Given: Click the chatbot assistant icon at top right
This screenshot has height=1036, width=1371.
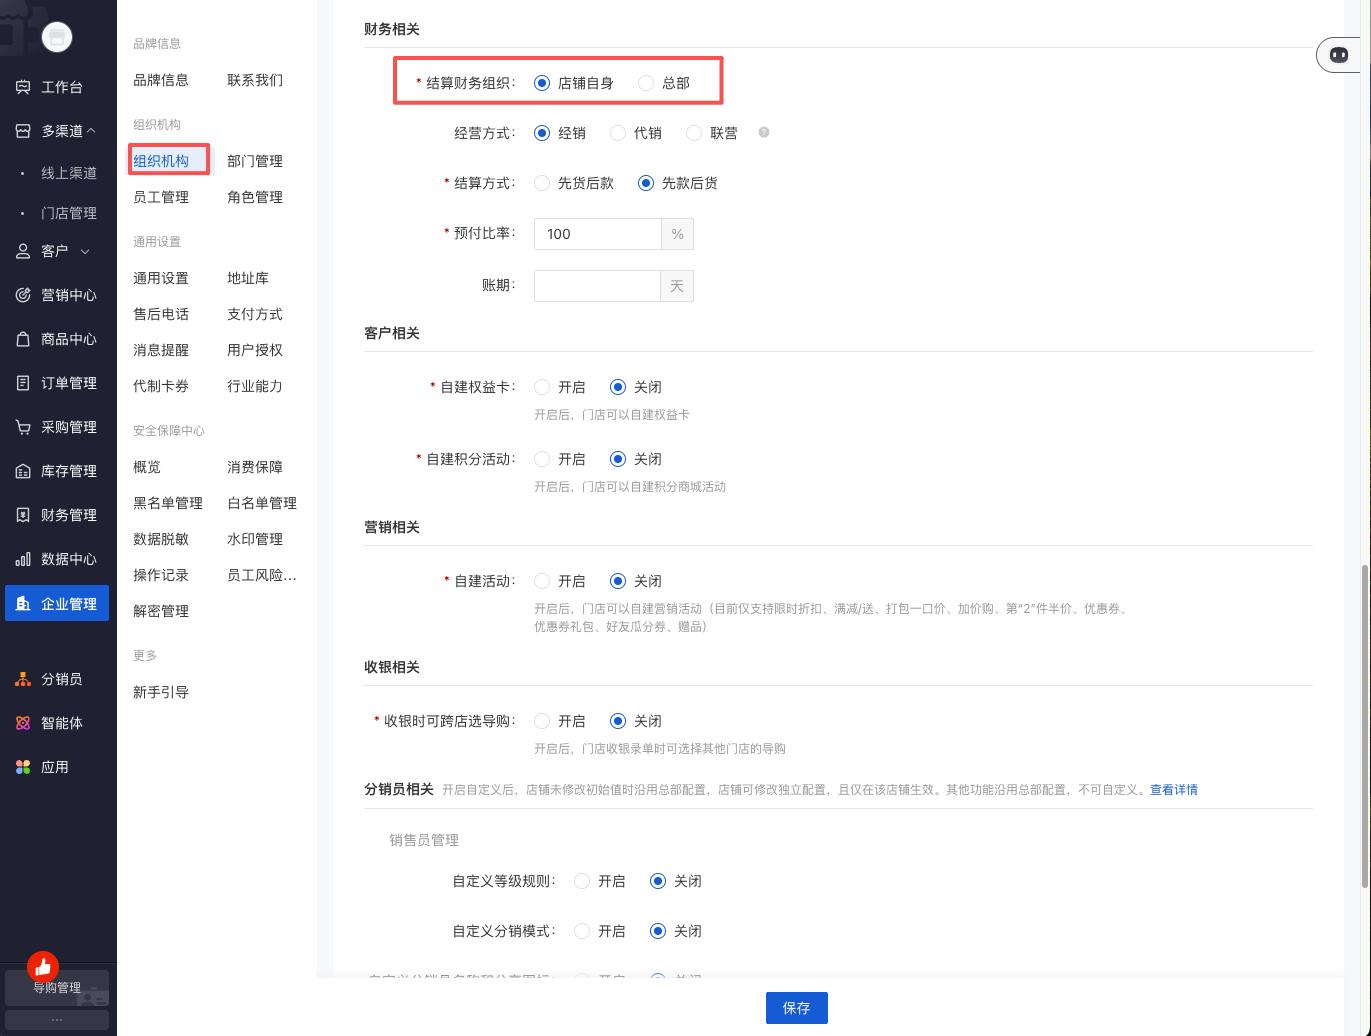Looking at the screenshot, I should 1339,55.
